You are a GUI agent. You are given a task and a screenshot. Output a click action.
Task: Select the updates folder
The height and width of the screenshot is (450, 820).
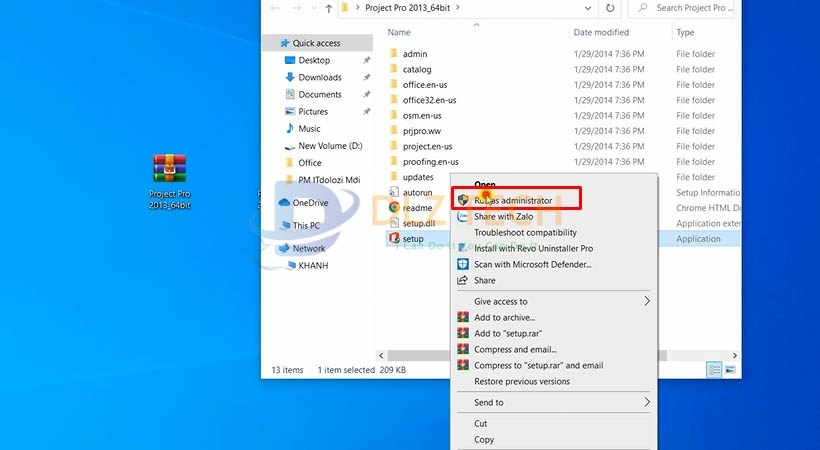point(418,177)
